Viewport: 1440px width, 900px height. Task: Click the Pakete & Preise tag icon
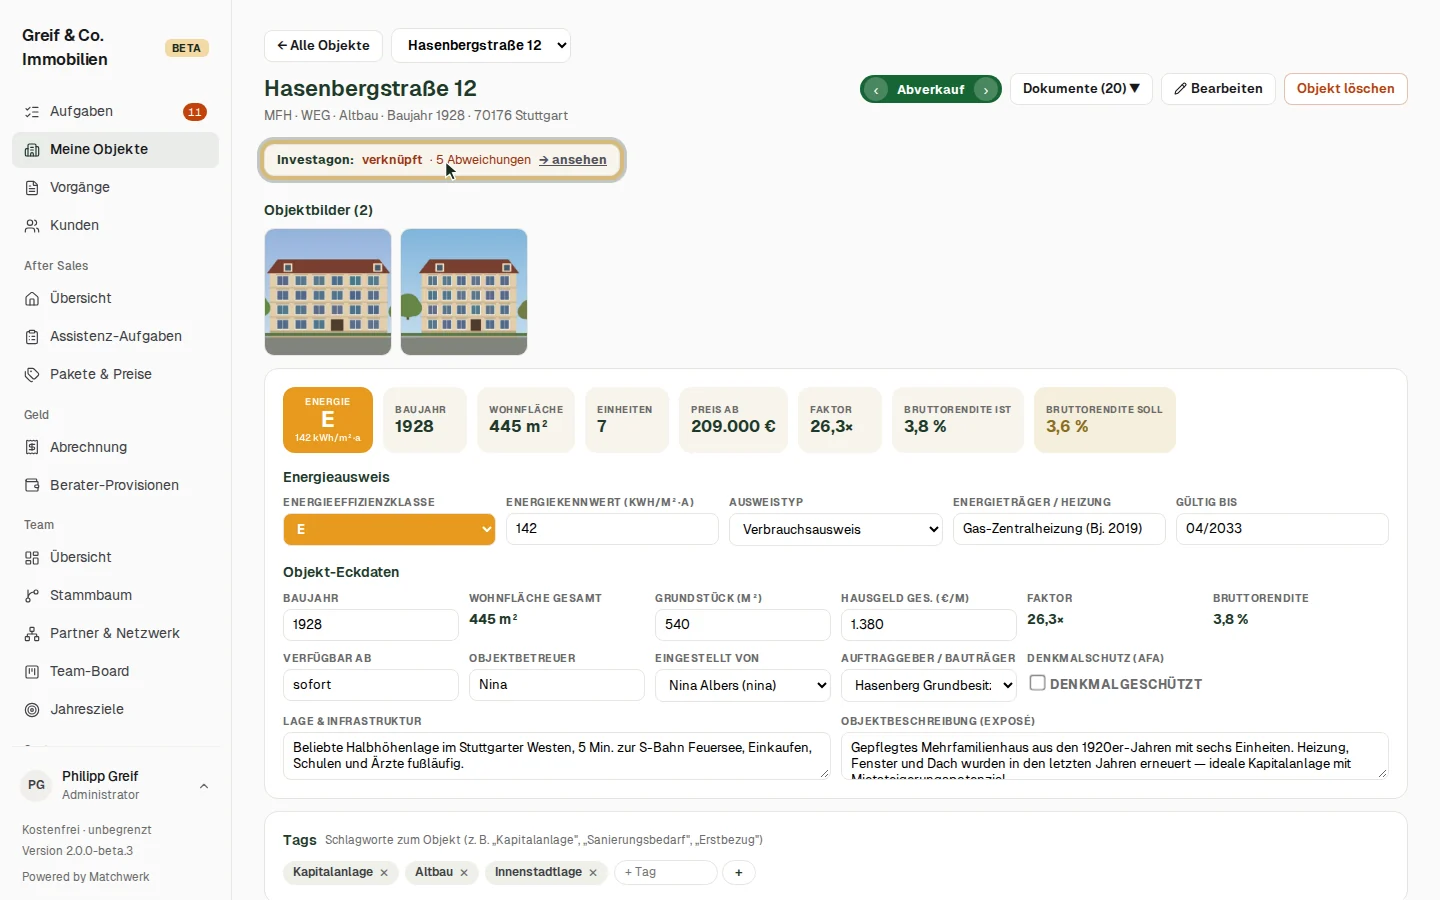click(32, 375)
